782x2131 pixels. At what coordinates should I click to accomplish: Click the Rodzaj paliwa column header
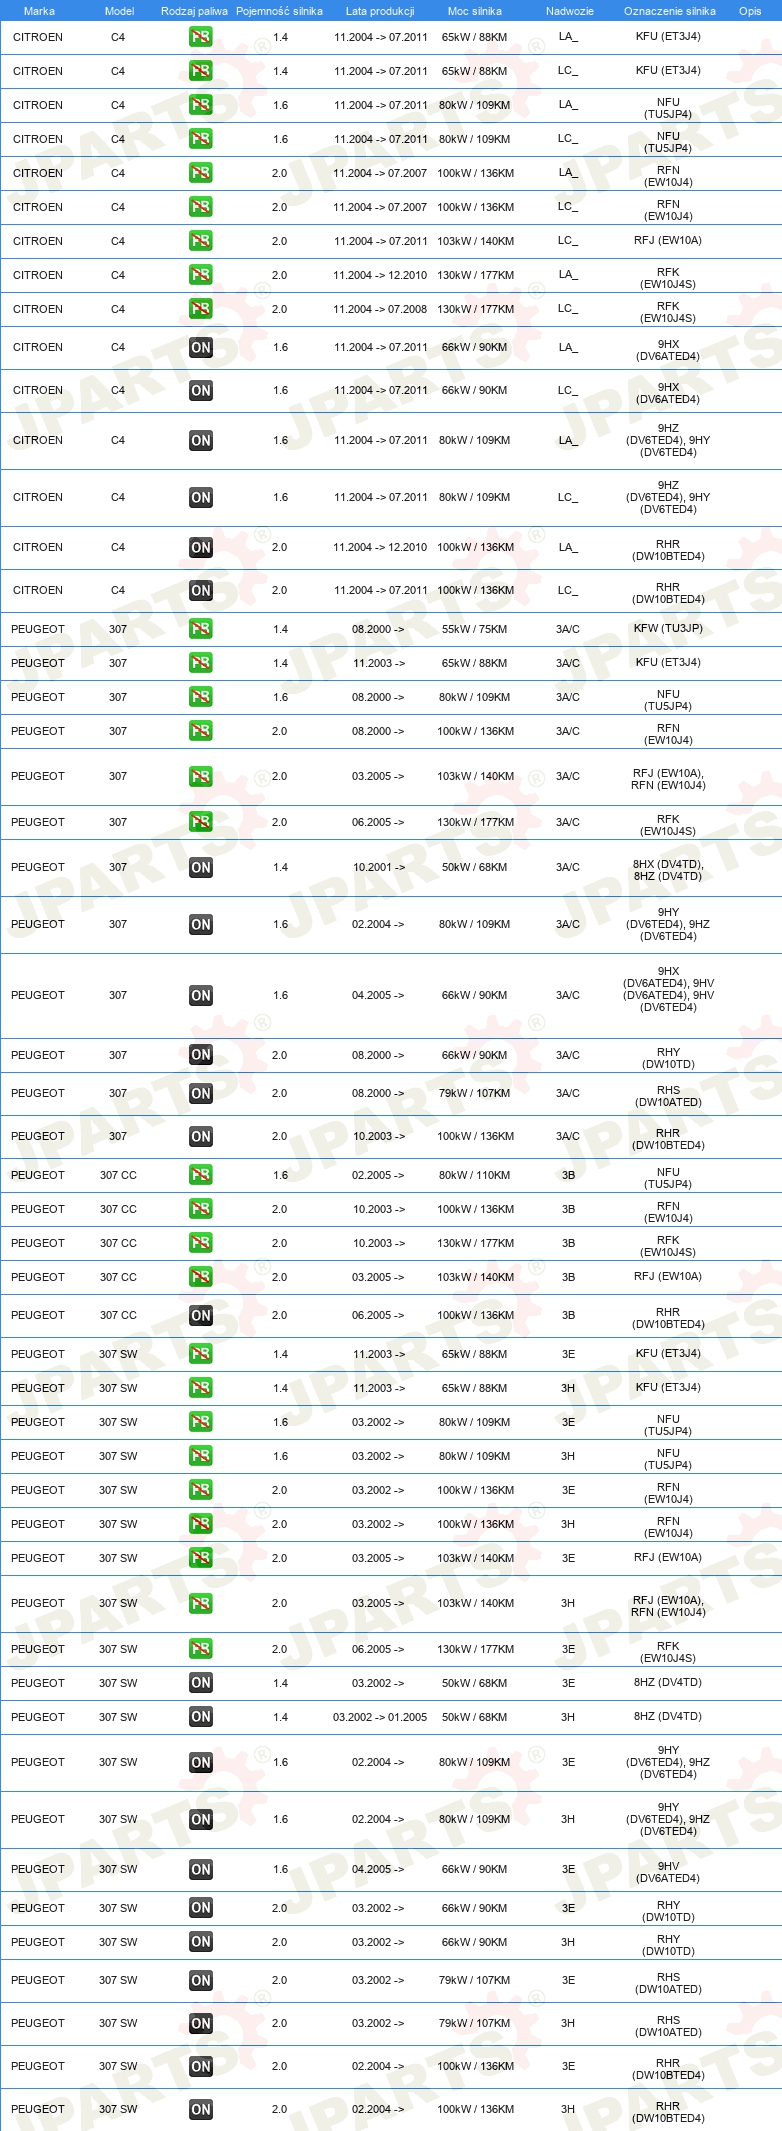[x=194, y=11]
